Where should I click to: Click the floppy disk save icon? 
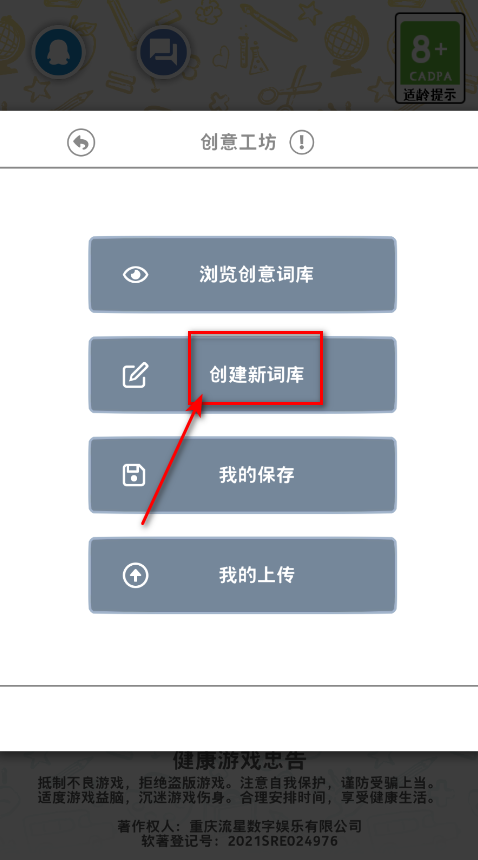(x=134, y=475)
